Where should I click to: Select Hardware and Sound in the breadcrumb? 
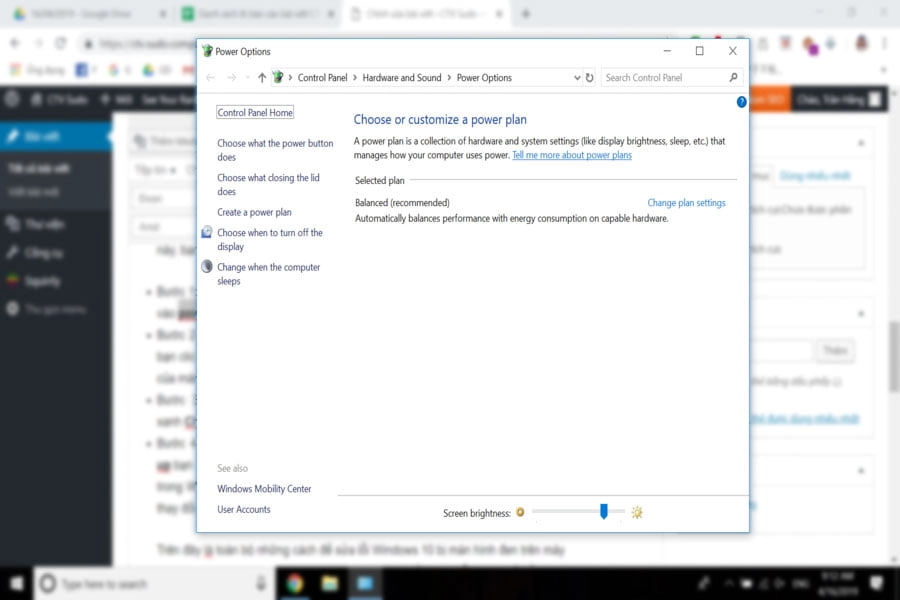point(401,78)
